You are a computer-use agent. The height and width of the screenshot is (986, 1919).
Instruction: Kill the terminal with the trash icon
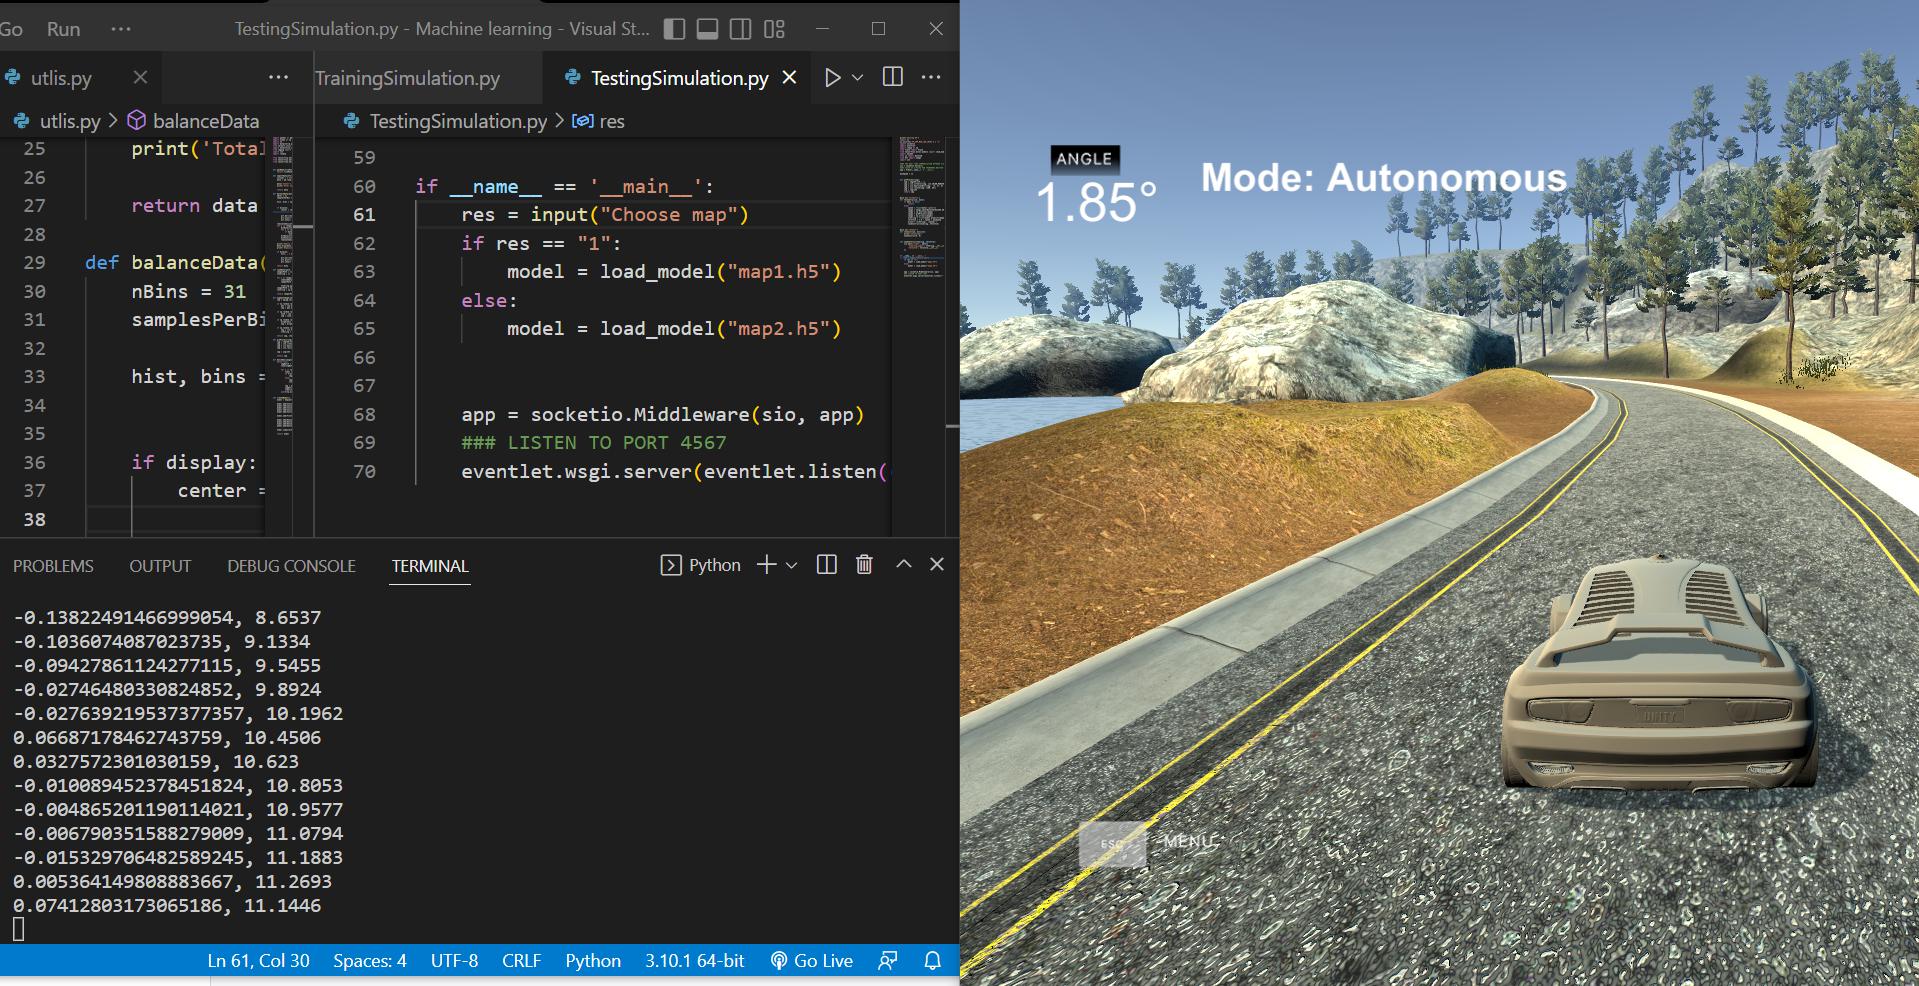tap(864, 564)
